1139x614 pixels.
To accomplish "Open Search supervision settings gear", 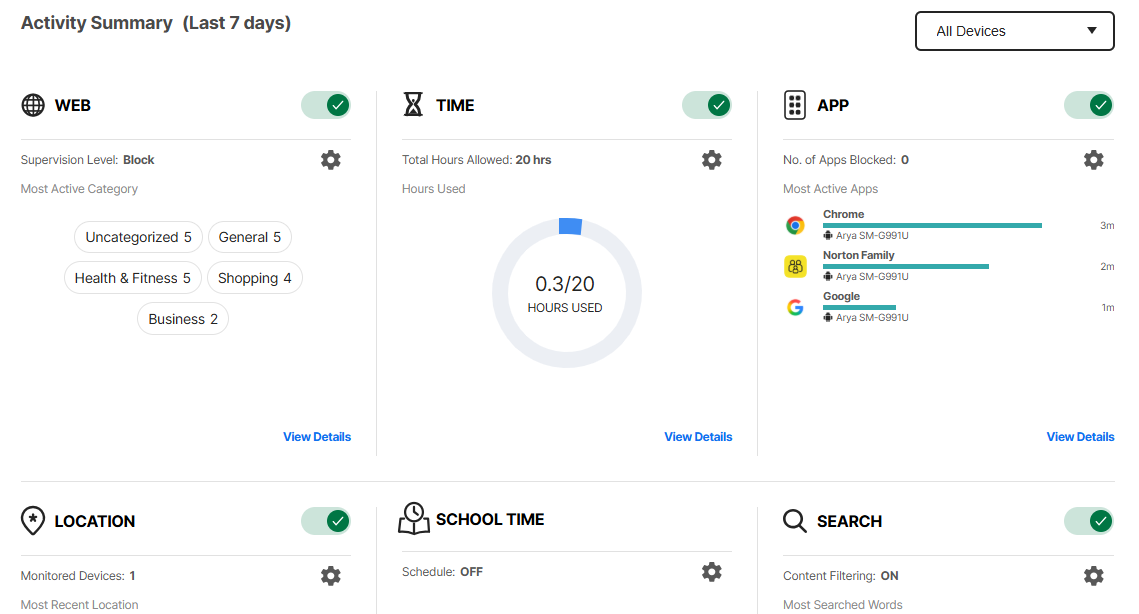I will pos(1094,576).
